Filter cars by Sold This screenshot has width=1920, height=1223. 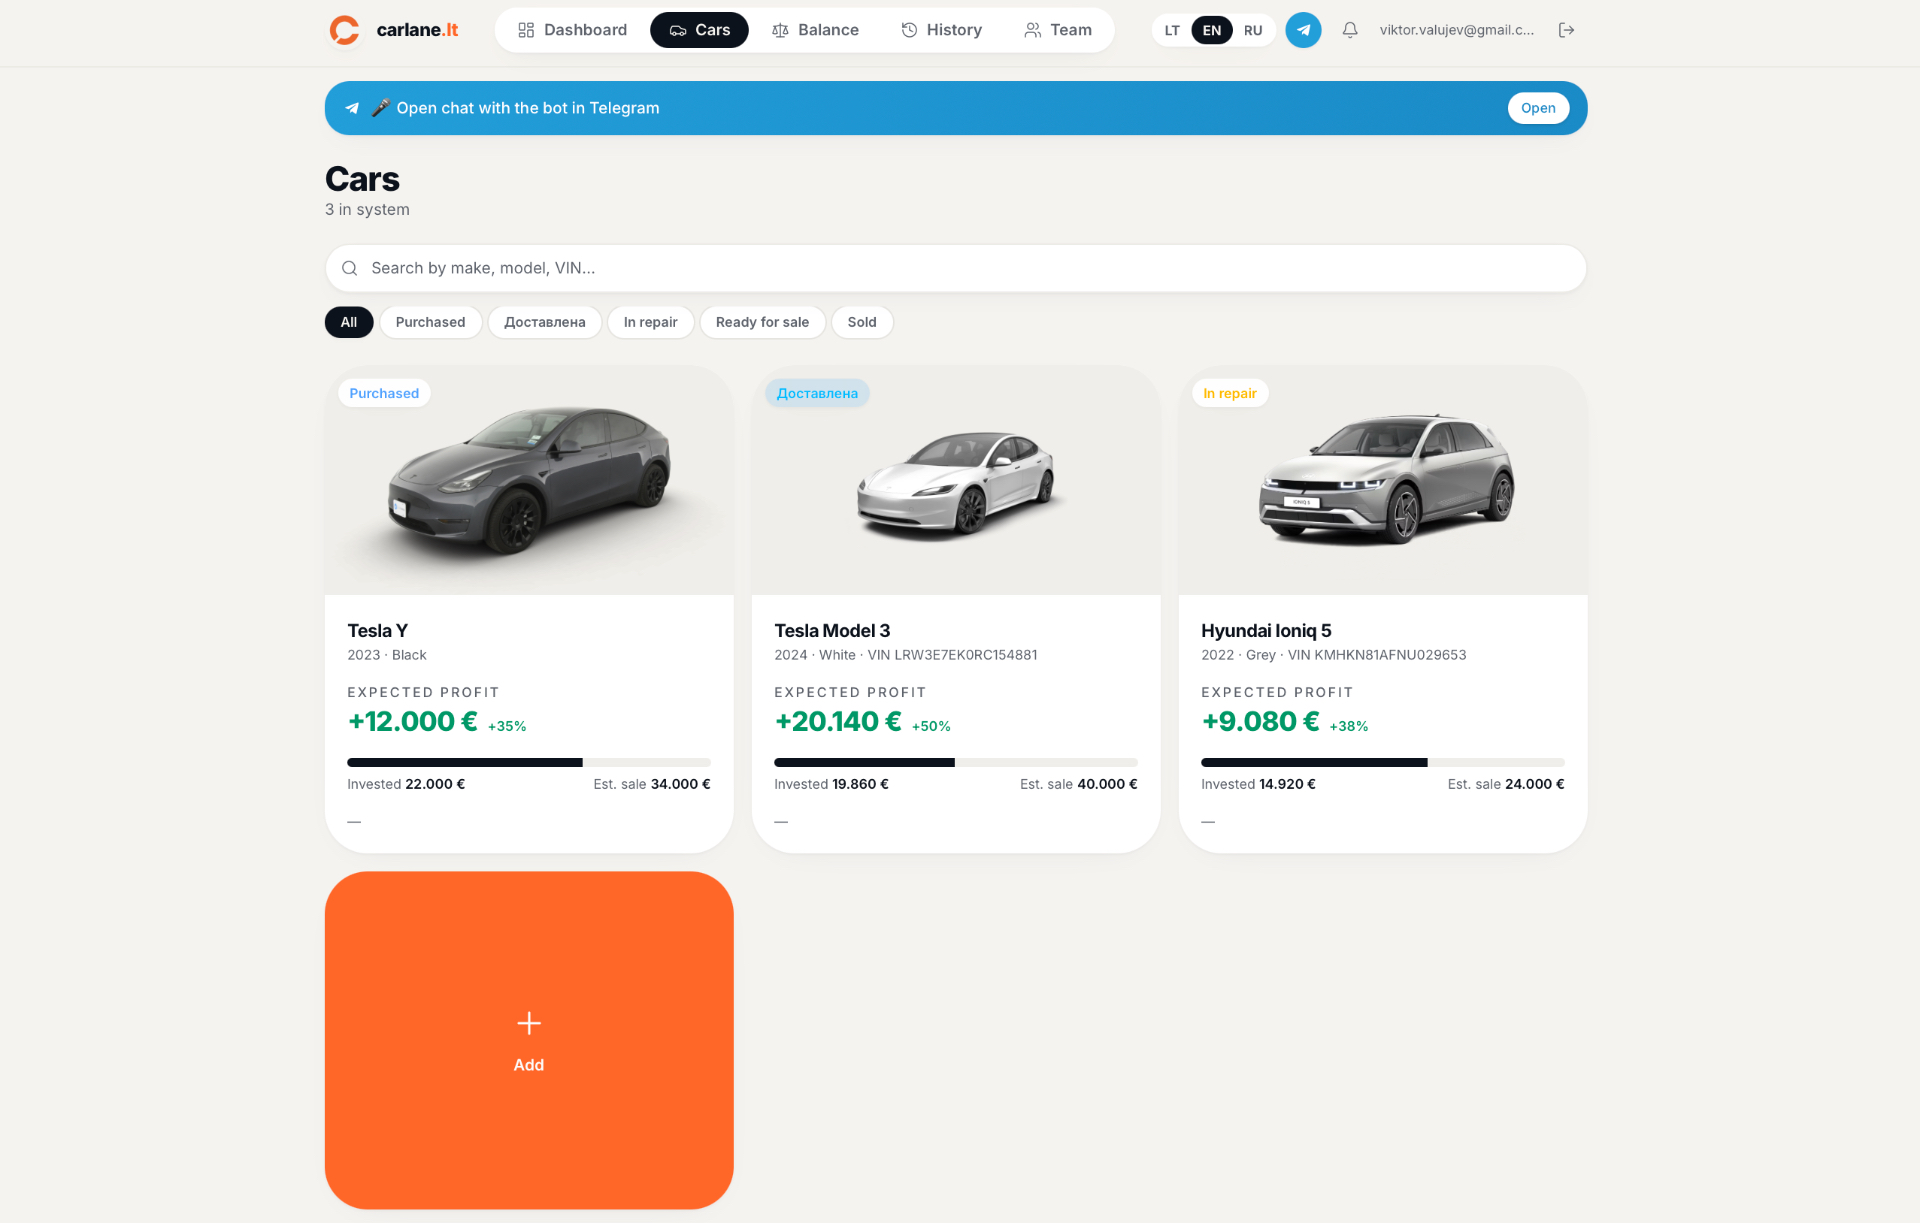tap(862, 322)
